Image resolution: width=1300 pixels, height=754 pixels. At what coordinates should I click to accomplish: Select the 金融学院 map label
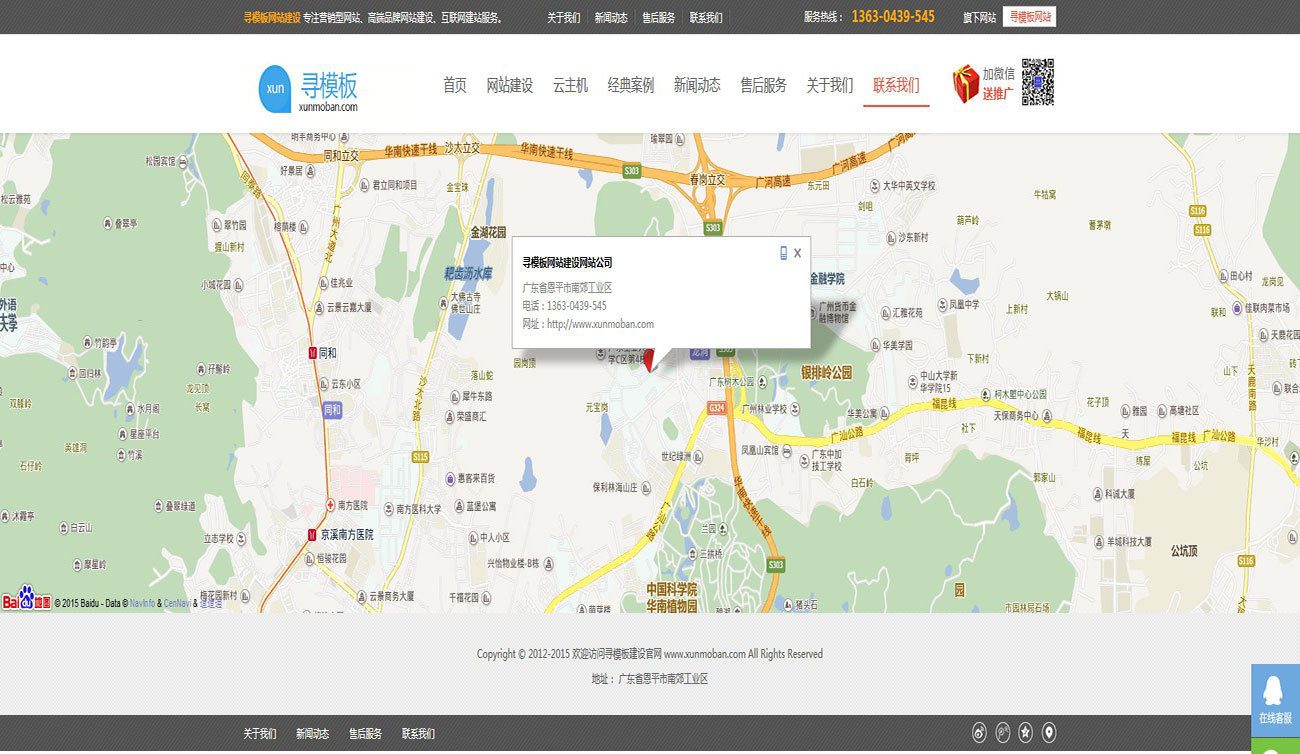pyautogui.click(x=827, y=279)
